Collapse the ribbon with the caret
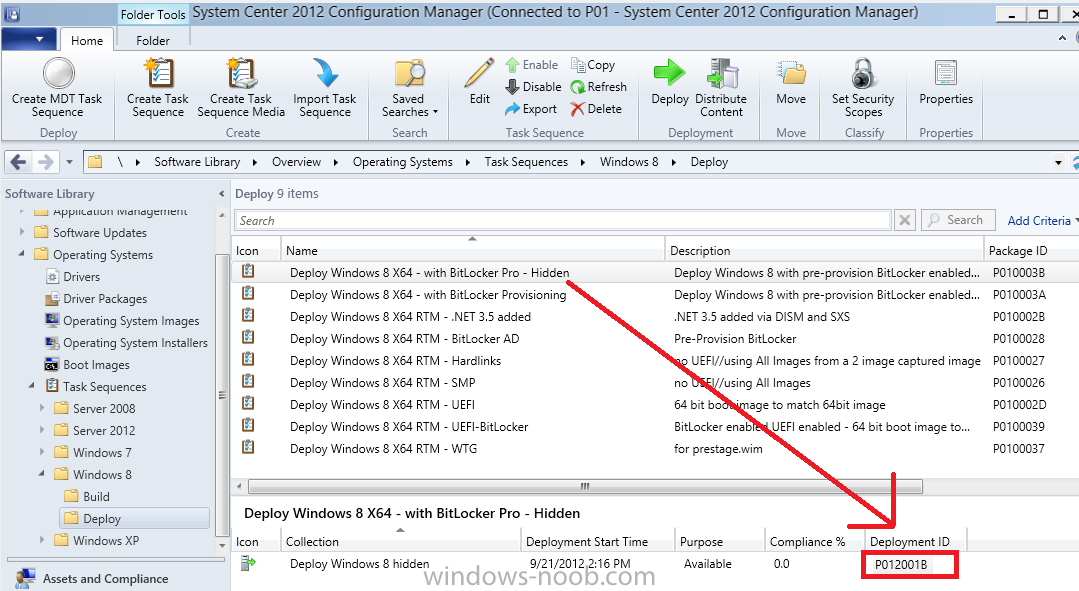Viewport: 1079px width, 591px height. coord(1062,39)
